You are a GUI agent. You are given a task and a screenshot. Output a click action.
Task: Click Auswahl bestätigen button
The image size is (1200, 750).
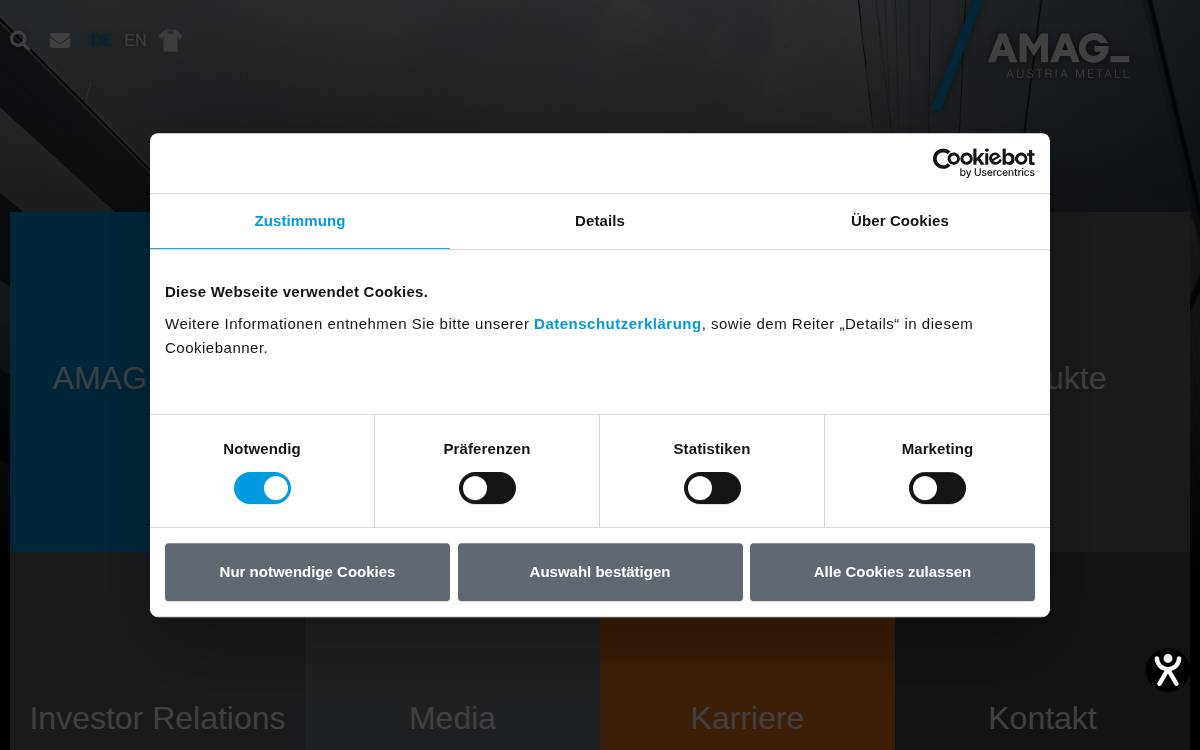tap(600, 572)
